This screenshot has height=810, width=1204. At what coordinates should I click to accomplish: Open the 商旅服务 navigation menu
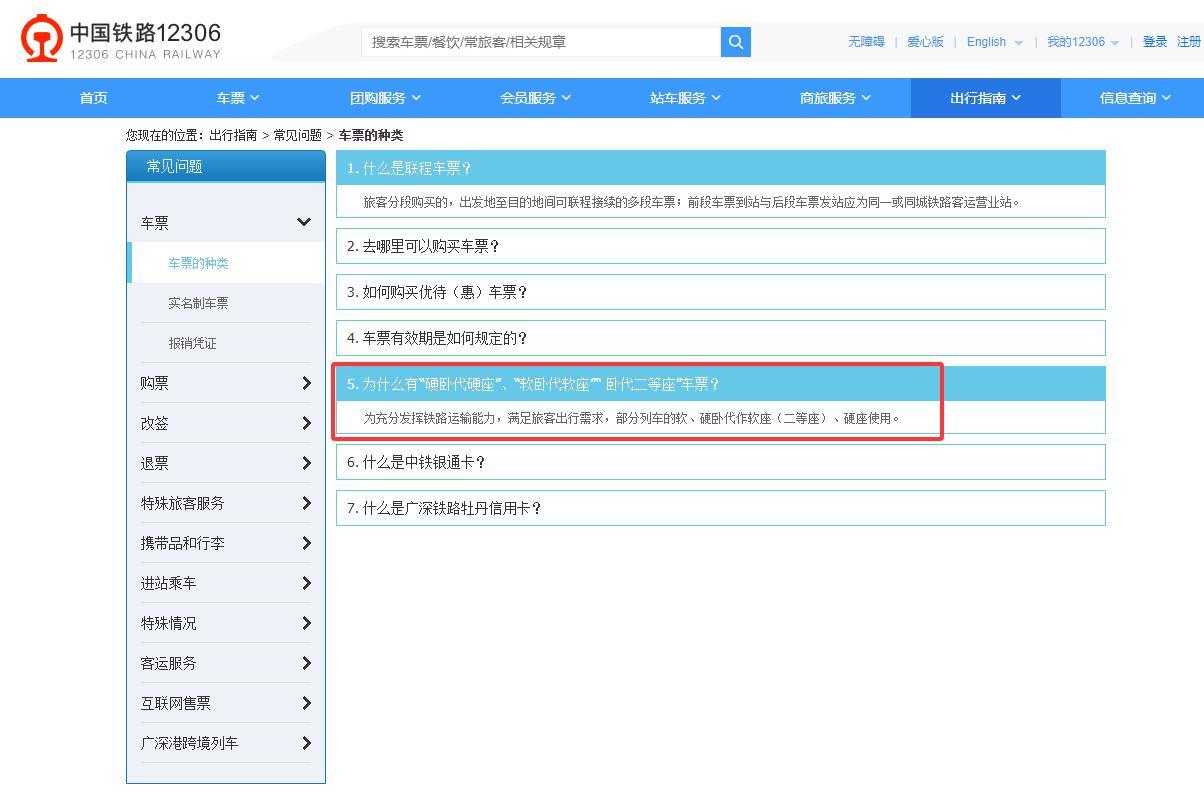pyautogui.click(x=836, y=98)
